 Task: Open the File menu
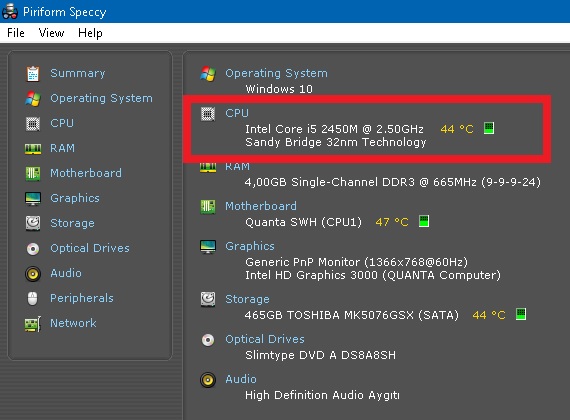(x=16, y=33)
